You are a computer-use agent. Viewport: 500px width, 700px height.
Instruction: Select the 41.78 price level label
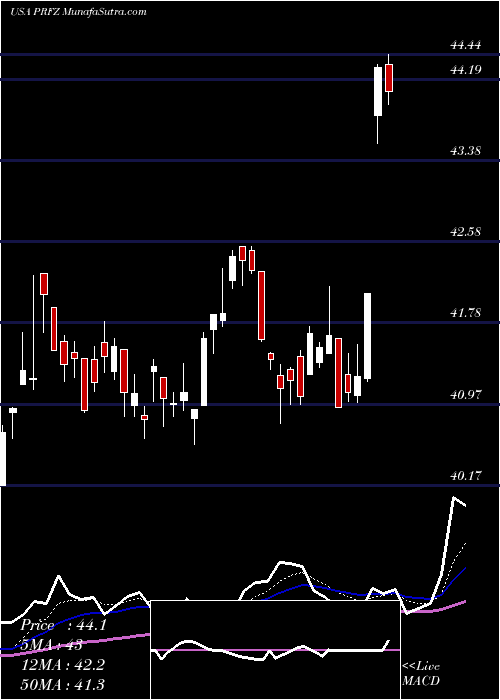tap(466, 313)
